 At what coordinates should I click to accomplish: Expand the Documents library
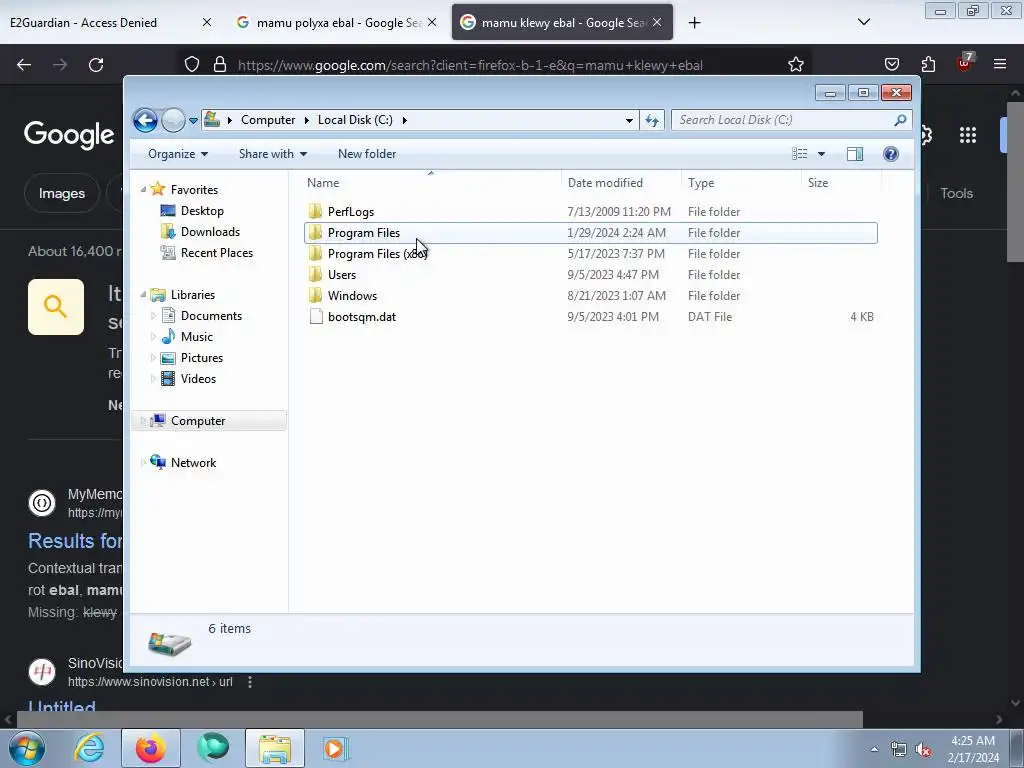153,316
